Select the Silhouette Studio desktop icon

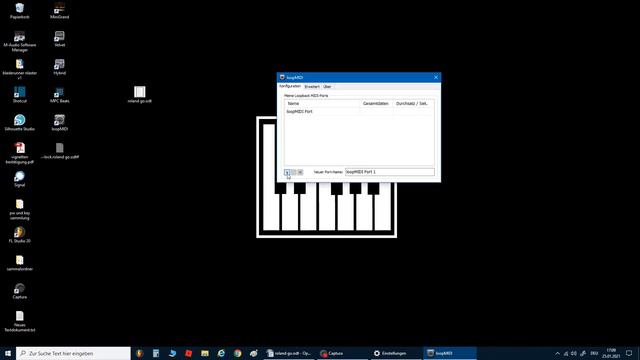(20, 122)
